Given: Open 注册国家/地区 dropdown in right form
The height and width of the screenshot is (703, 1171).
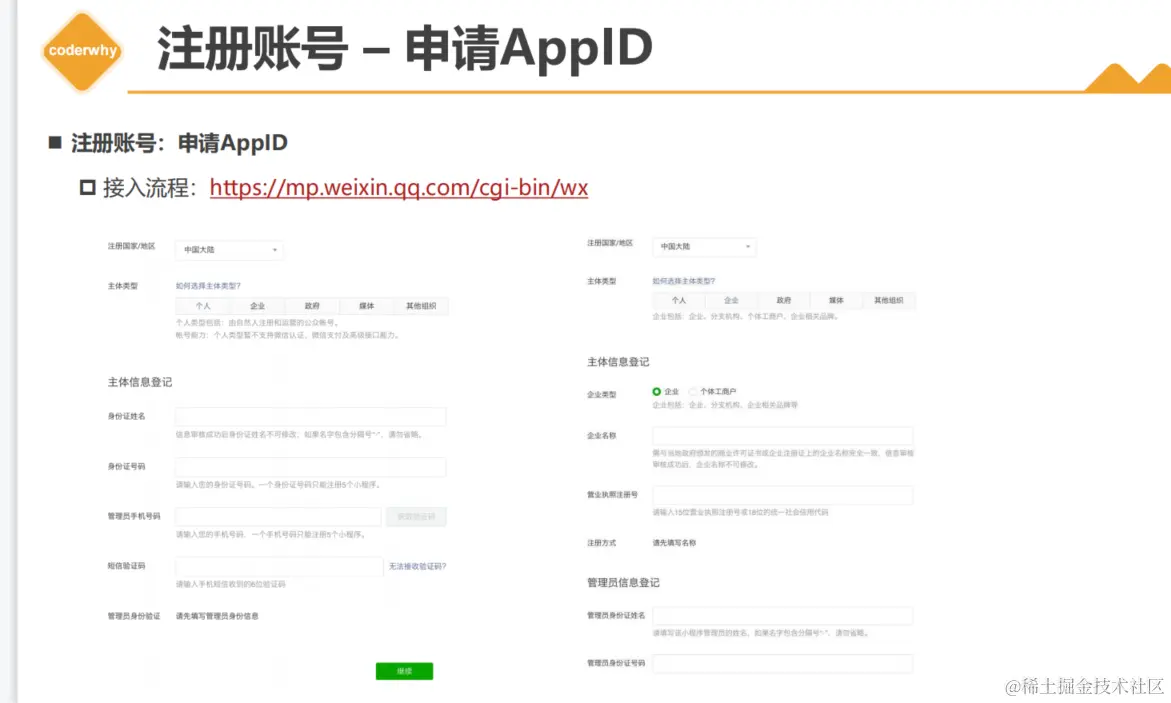Looking at the screenshot, I should point(704,247).
